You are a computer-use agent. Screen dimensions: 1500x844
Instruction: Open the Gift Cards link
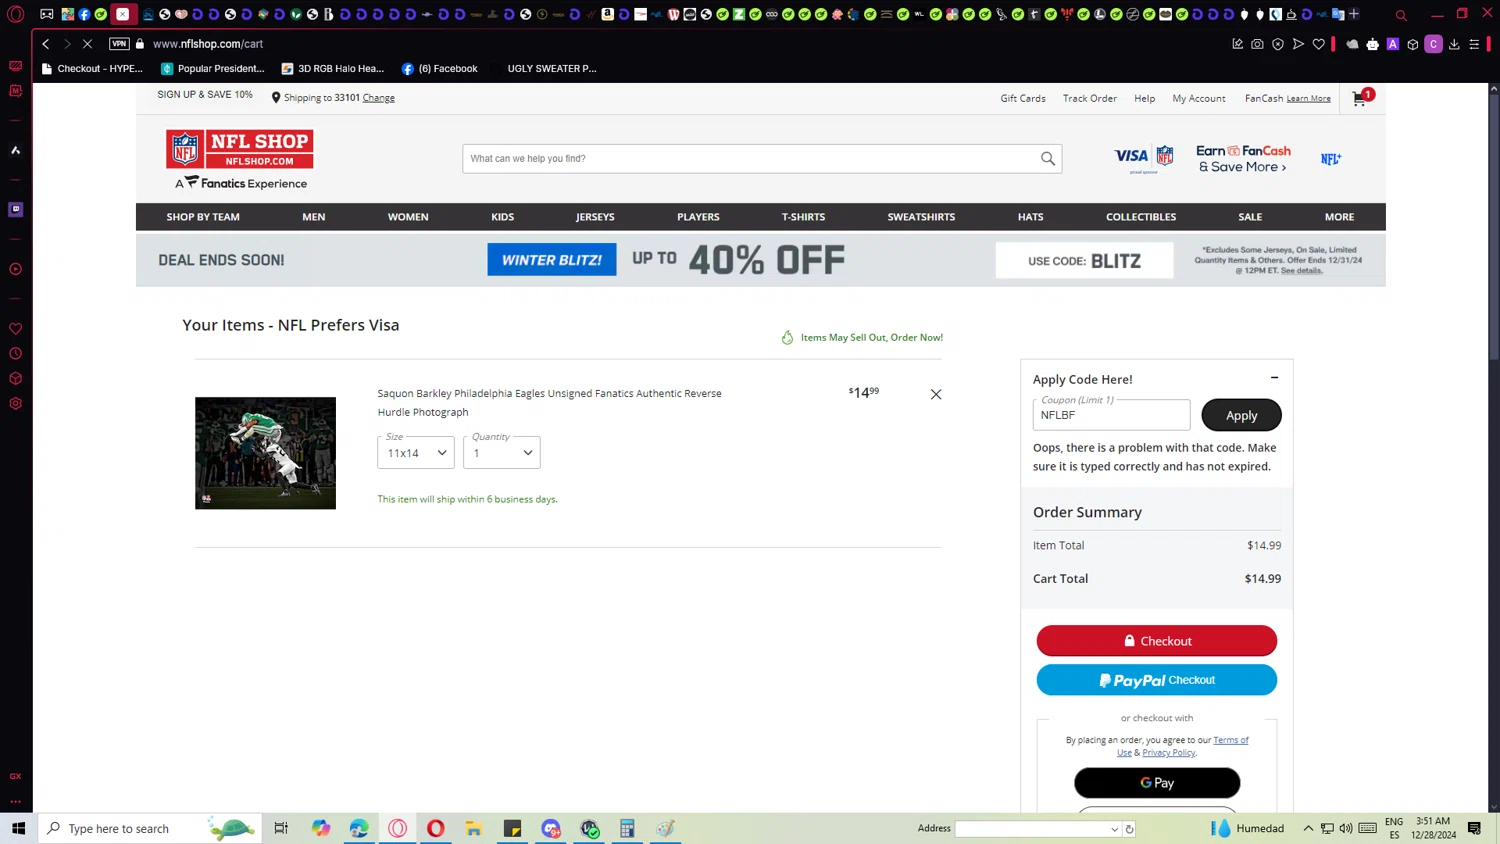(x=1023, y=98)
